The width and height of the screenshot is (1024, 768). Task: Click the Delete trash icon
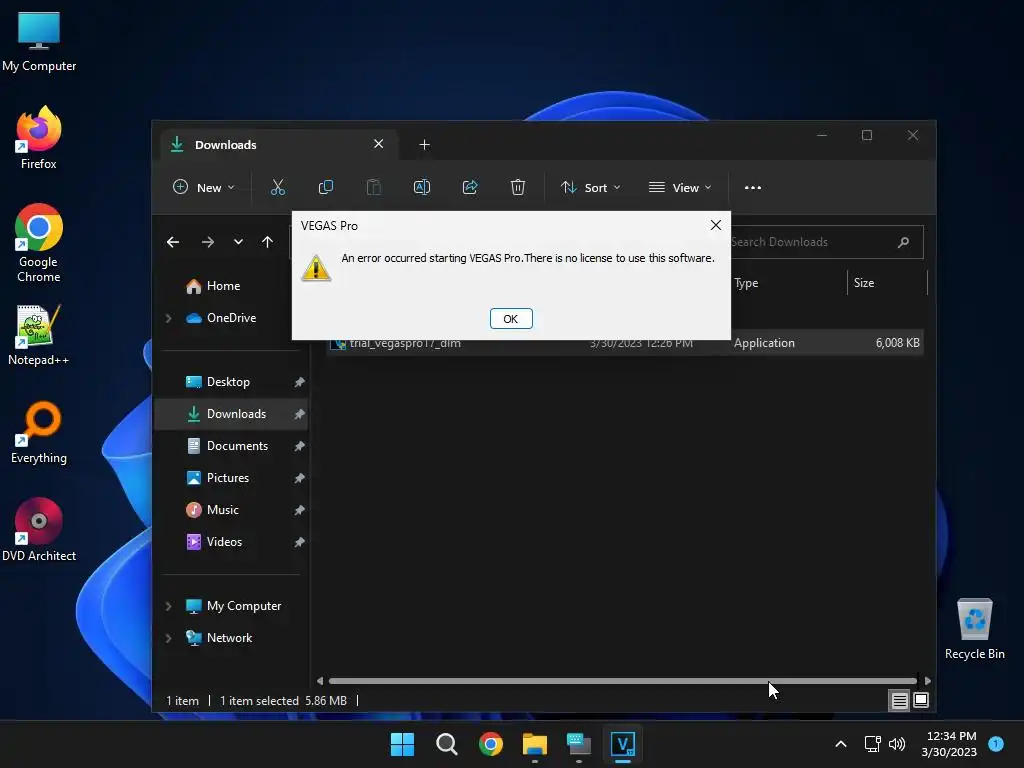tap(517, 187)
